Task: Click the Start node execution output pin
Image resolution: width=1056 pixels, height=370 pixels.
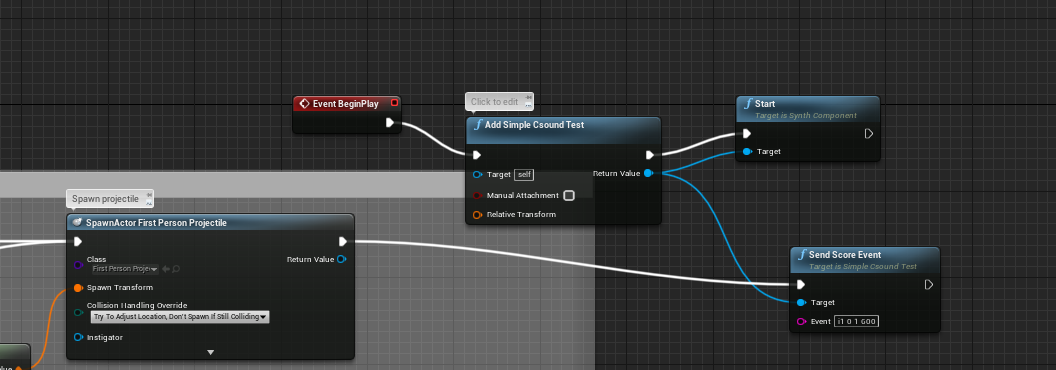Action: (869, 133)
